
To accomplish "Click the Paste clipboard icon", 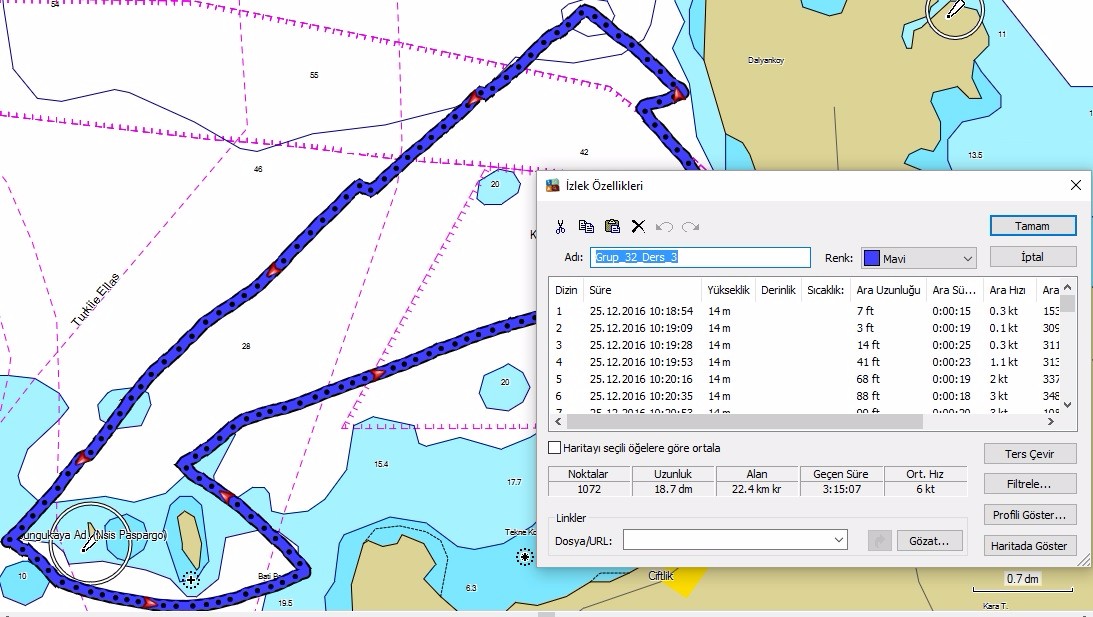I will (x=612, y=226).
